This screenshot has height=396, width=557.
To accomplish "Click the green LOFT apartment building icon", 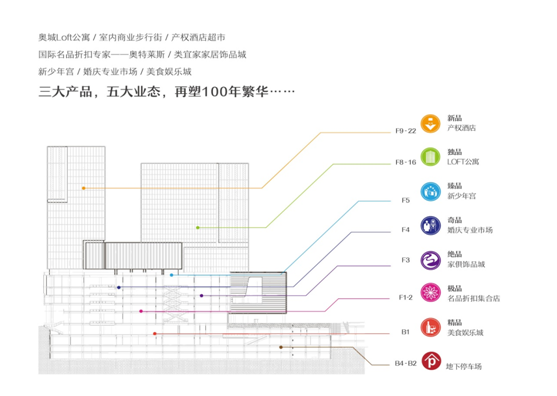I will click(430, 157).
